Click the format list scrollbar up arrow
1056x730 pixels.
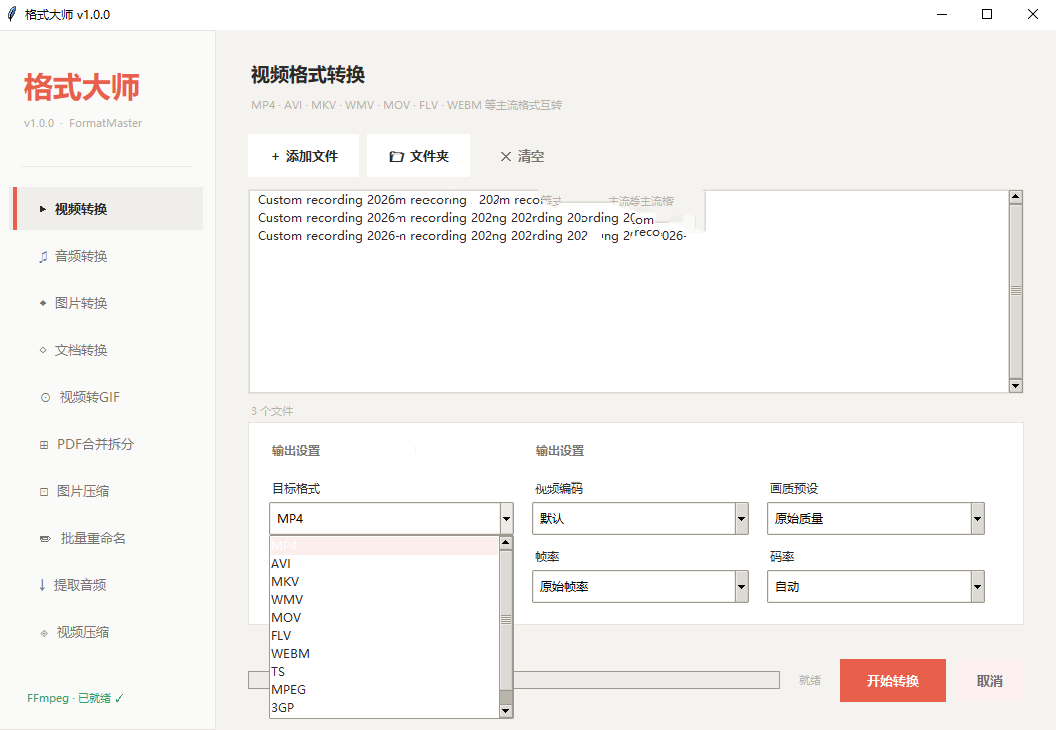pos(506,543)
